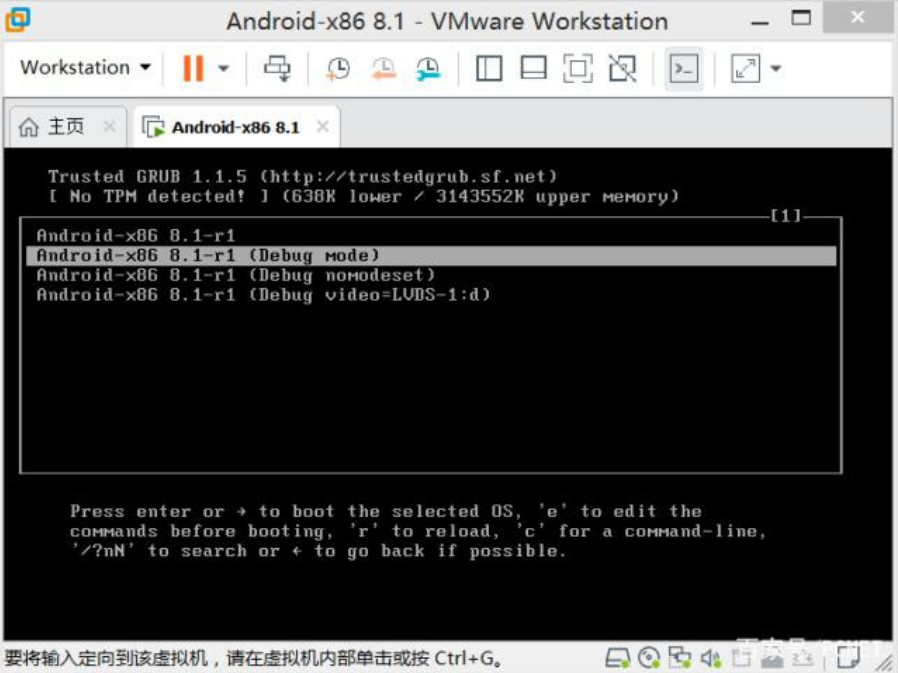Revert to the previous snapshot
This screenshot has width=898, height=673.
tap(383, 68)
